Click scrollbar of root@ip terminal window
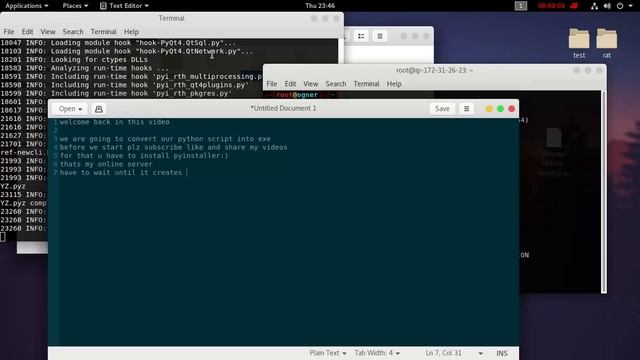Screen dimensions: 640x360 pyautogui.click(x=604, y=192)
